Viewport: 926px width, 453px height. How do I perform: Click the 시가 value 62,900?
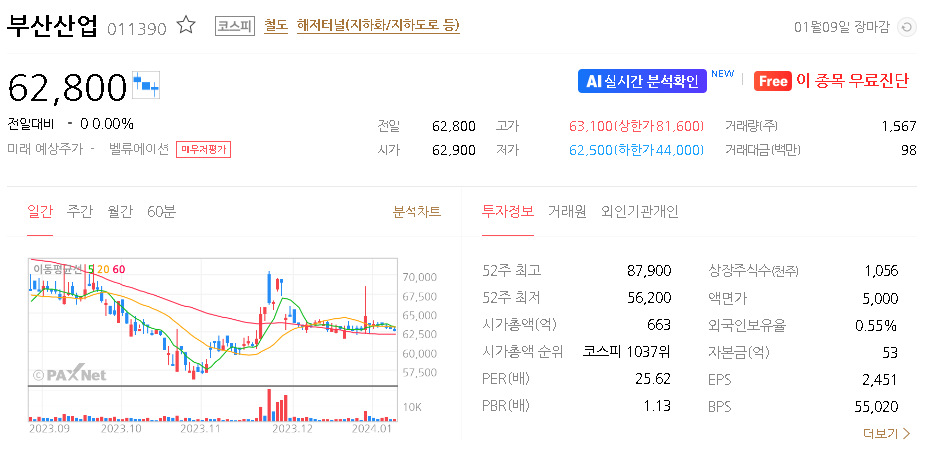pyautogui.click(x=454, y=150)
